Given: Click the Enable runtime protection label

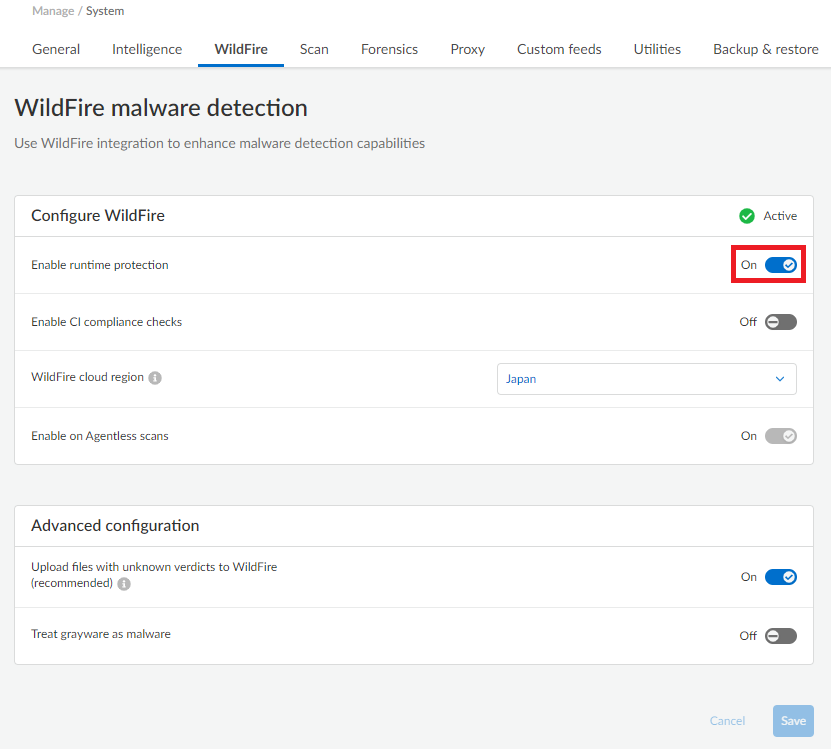Looking at the screenshot, I should [x=100, y=265].
